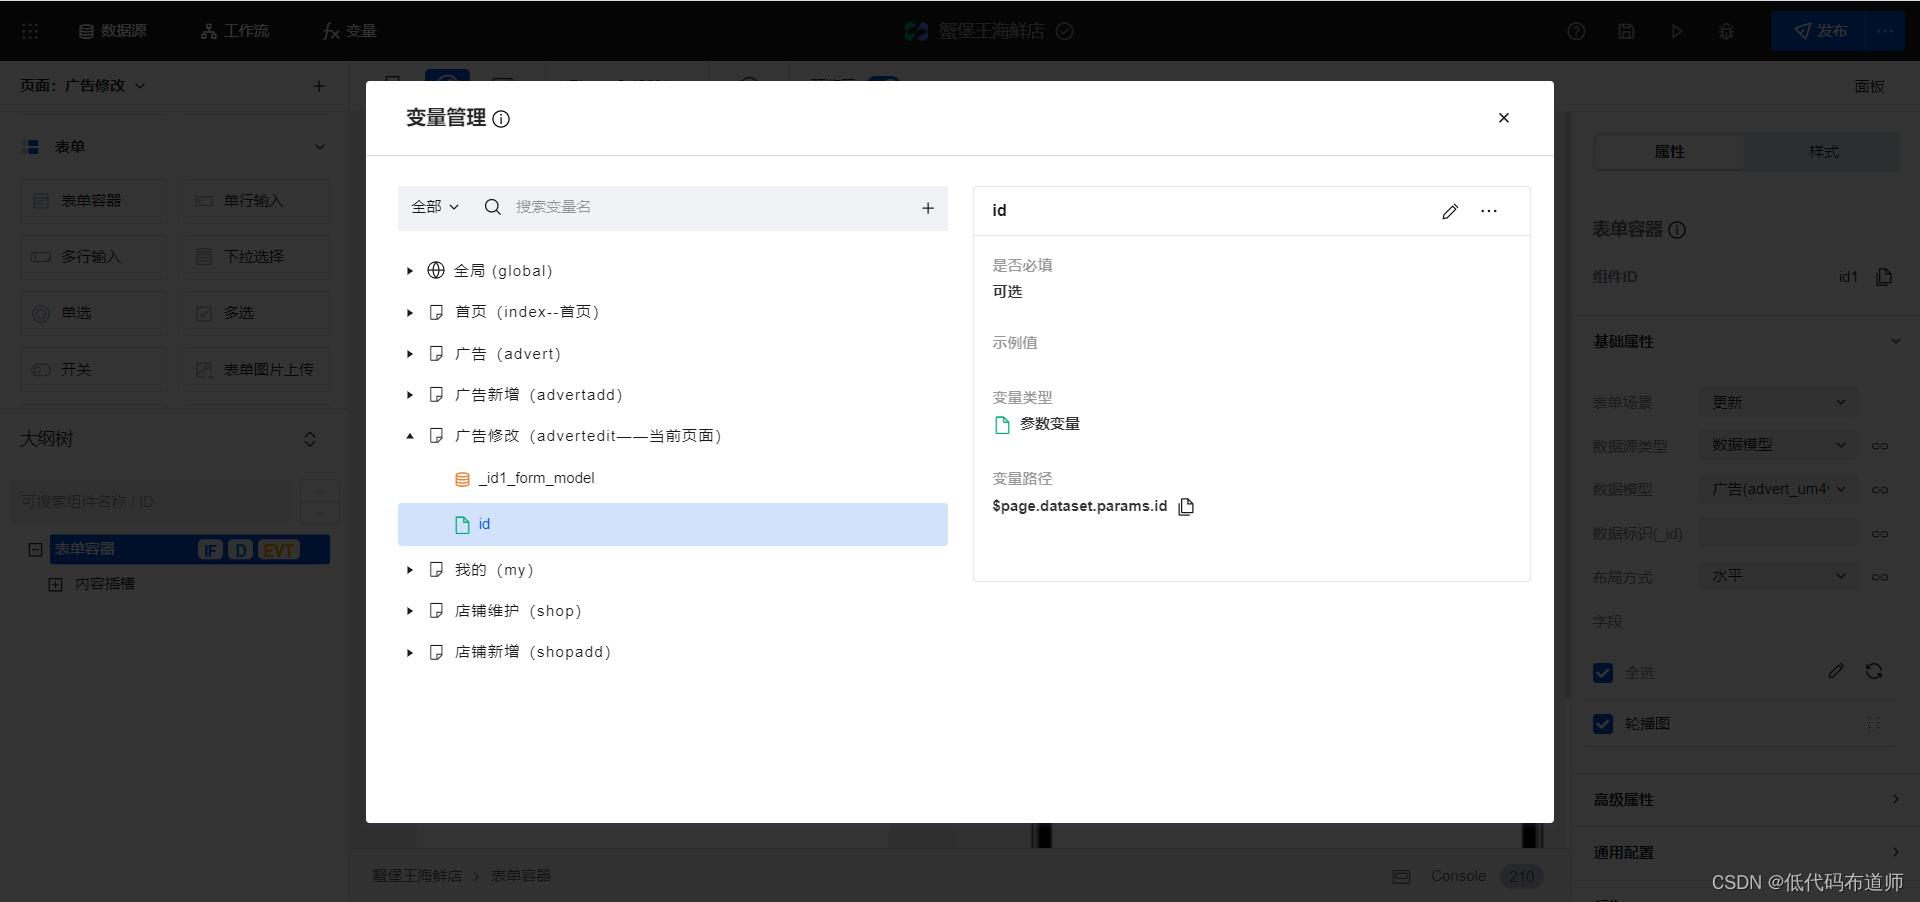Open the 工作流 menu in top bar
Viewport: 1920px width, 902px height.
(235, 31)
